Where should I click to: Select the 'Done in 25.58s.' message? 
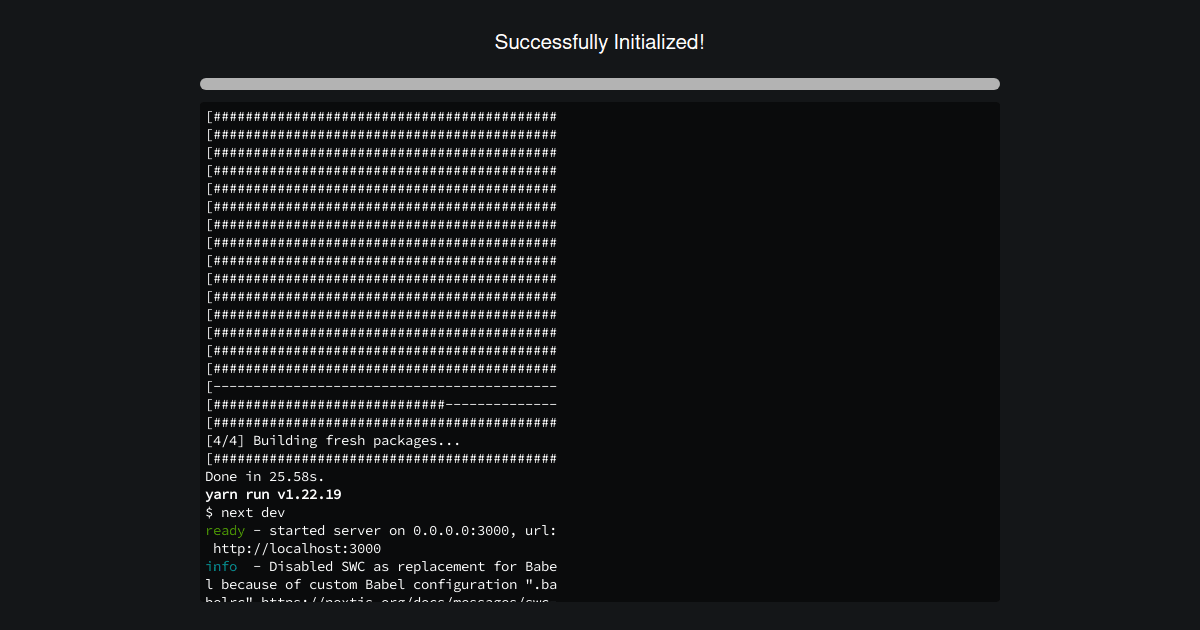pos(264,476)
